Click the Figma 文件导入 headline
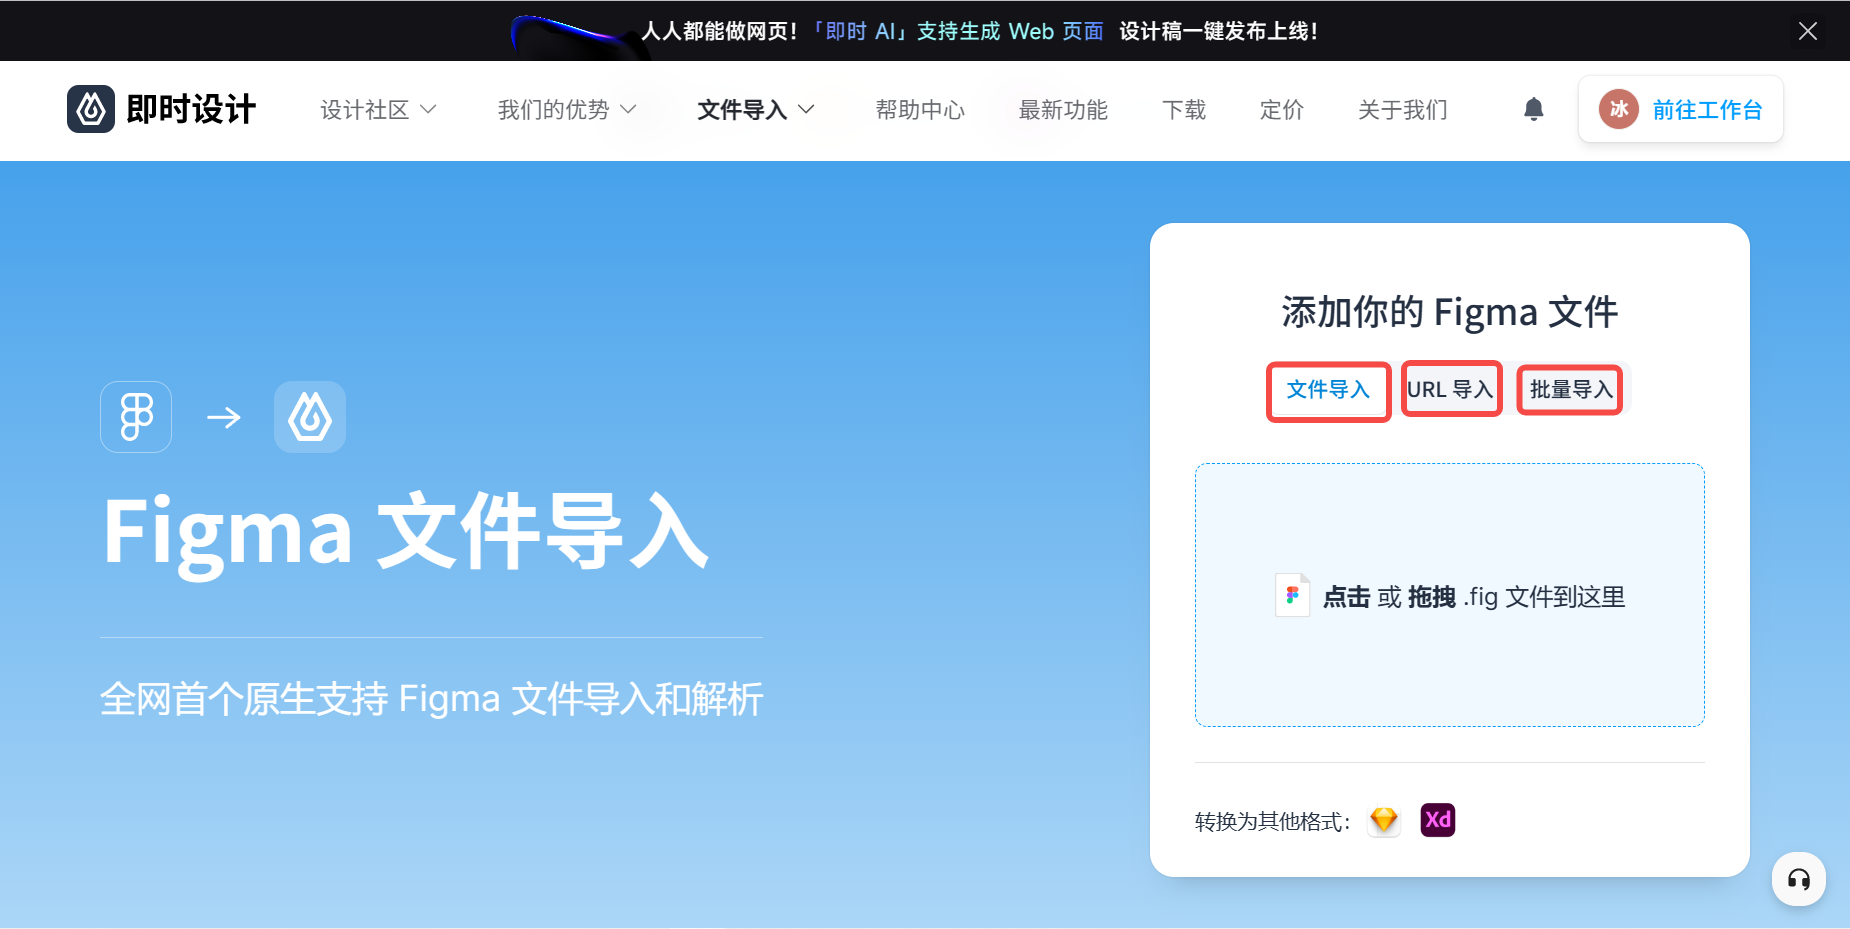The width and height of the screenshot is (1850, 929). [405, 531]
